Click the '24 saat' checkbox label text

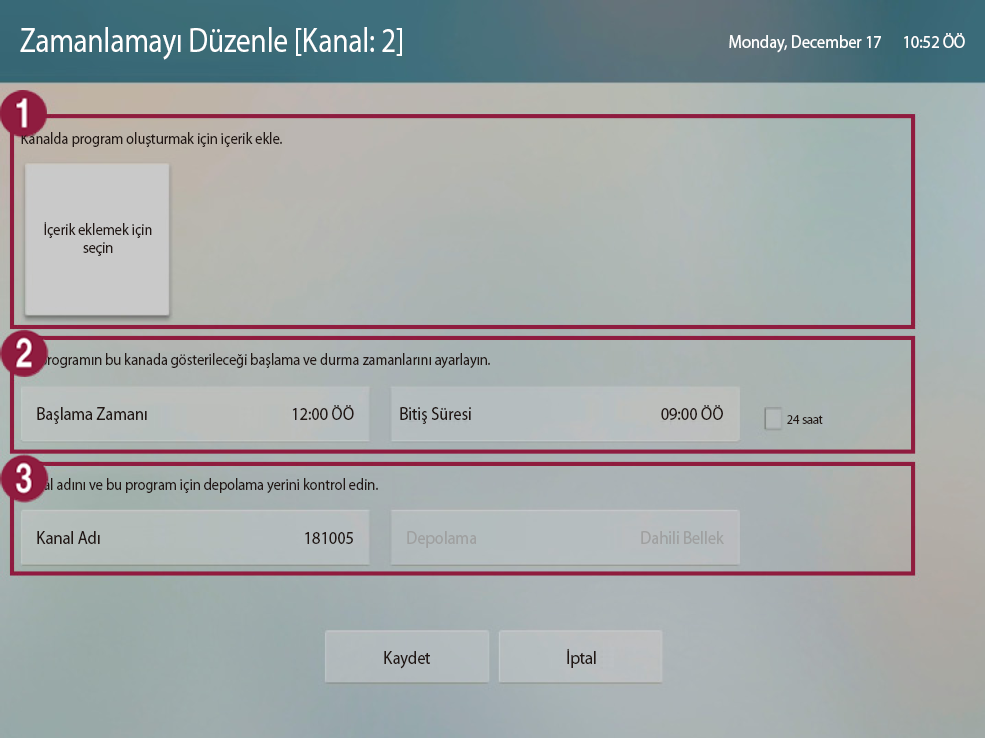[804, 420]
